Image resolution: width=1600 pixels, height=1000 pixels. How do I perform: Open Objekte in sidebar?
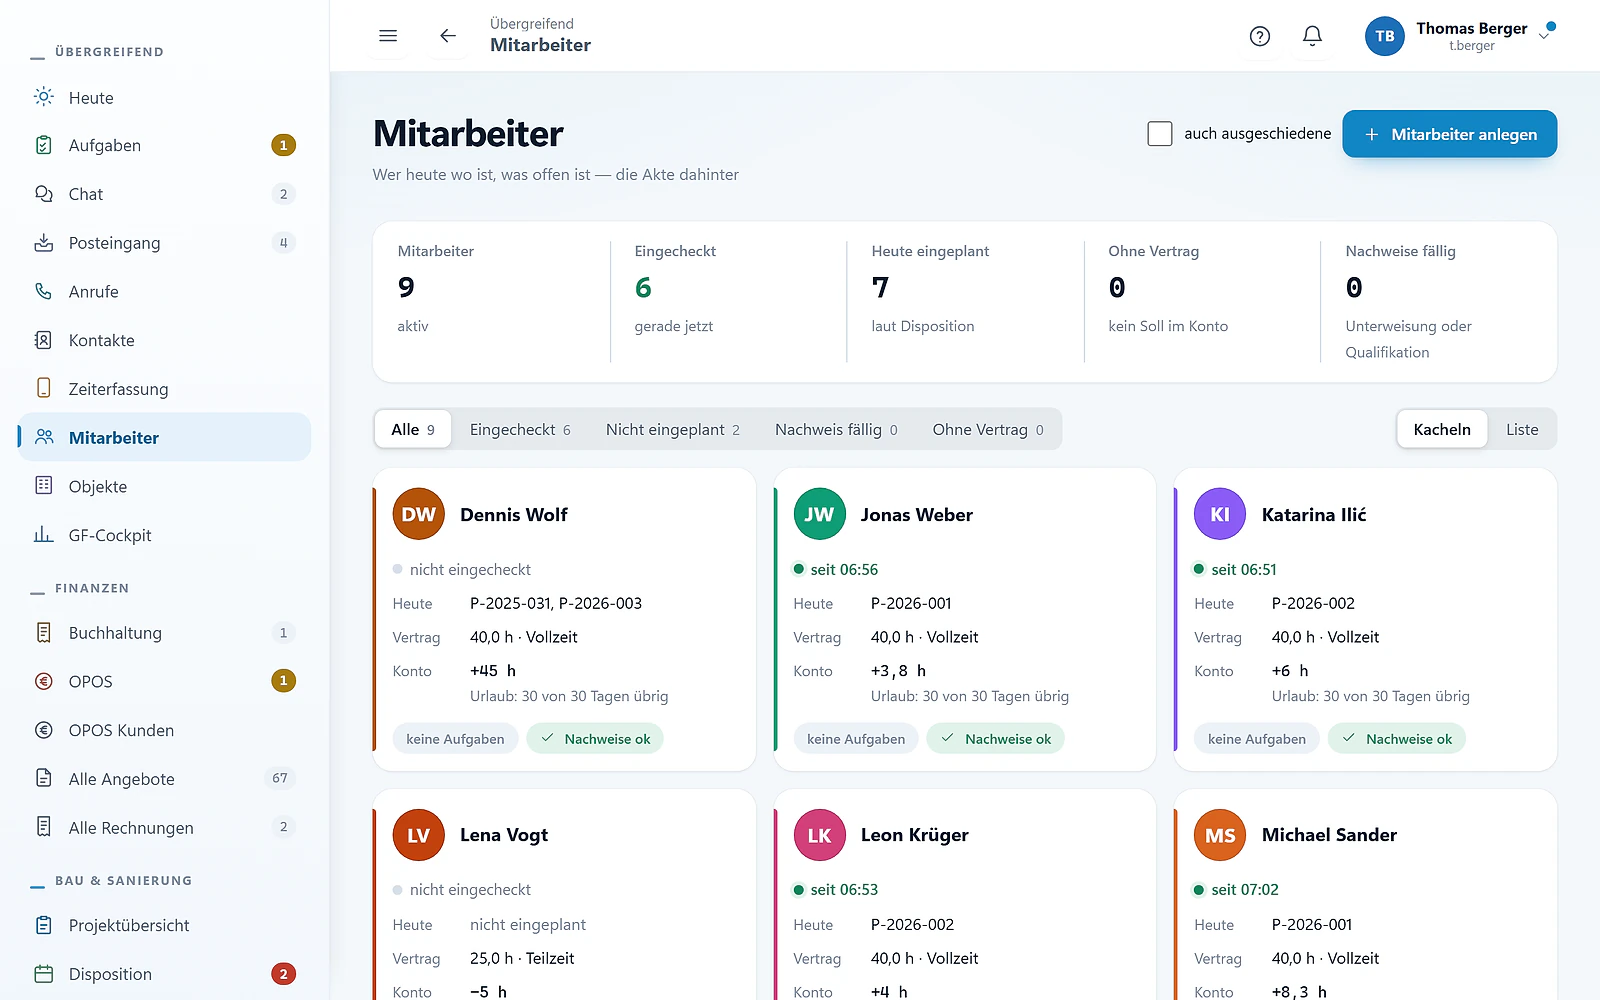[x=165, y=487]
